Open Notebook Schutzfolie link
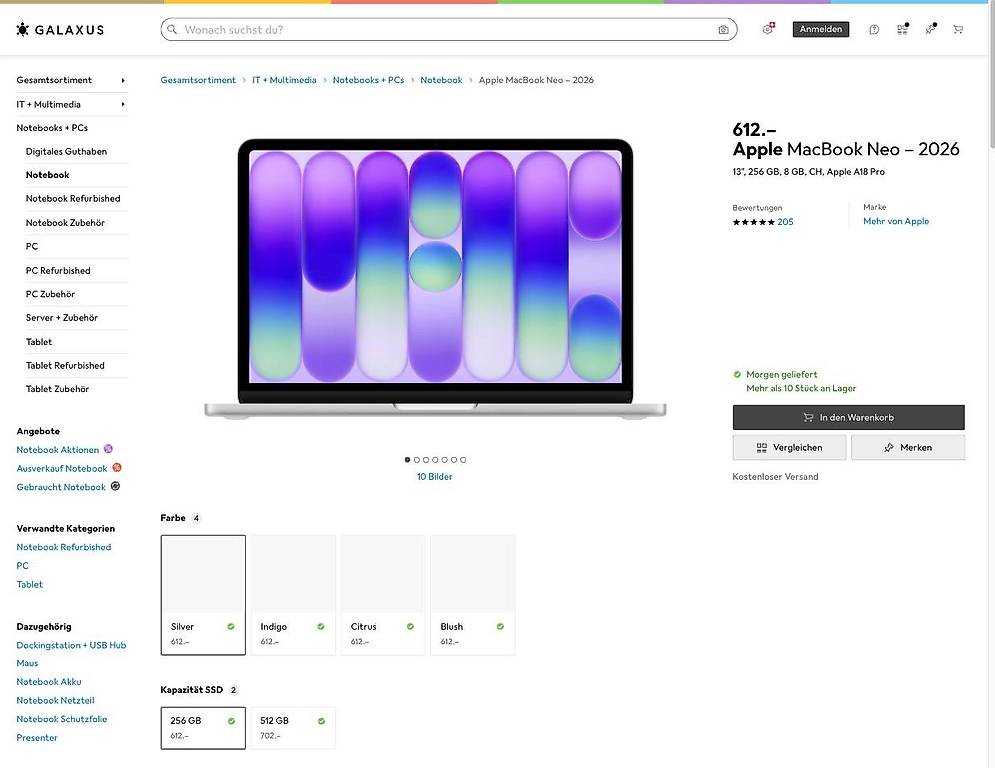Viewport: 995px width, 768px height. pos(62,718)
